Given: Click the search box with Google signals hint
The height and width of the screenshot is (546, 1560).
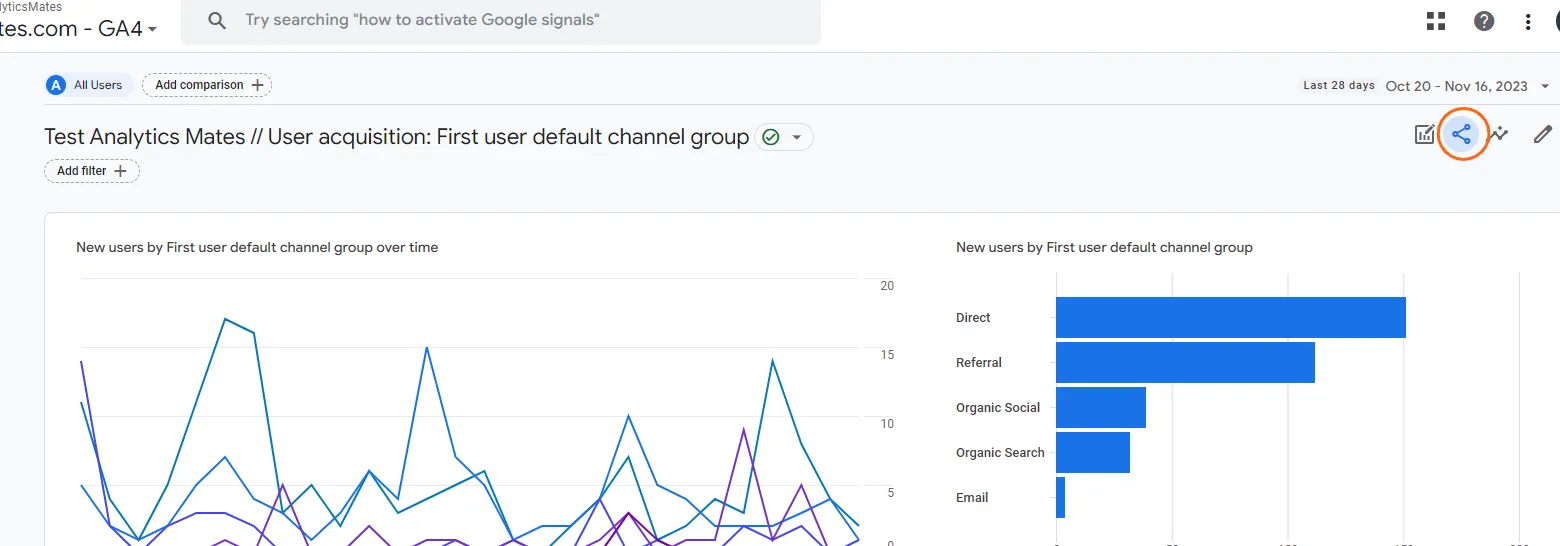Looking at the screenshot, I should coord(501,21).
